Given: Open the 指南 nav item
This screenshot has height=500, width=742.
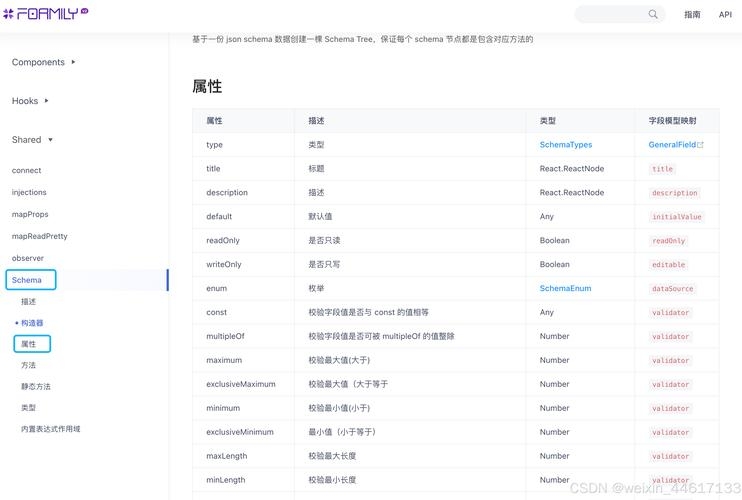Looking at the screenshot, I should pos(692,15).
